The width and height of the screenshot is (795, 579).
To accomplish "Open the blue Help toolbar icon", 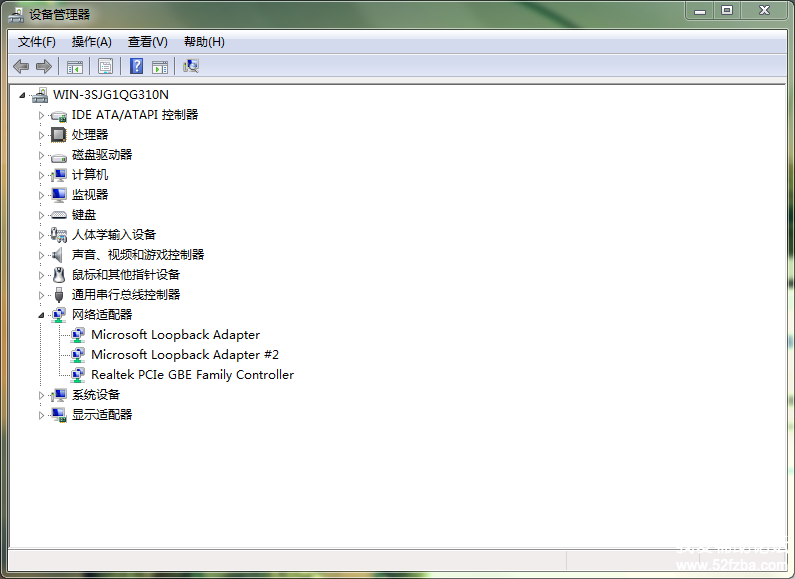I will tap(136, 66).
